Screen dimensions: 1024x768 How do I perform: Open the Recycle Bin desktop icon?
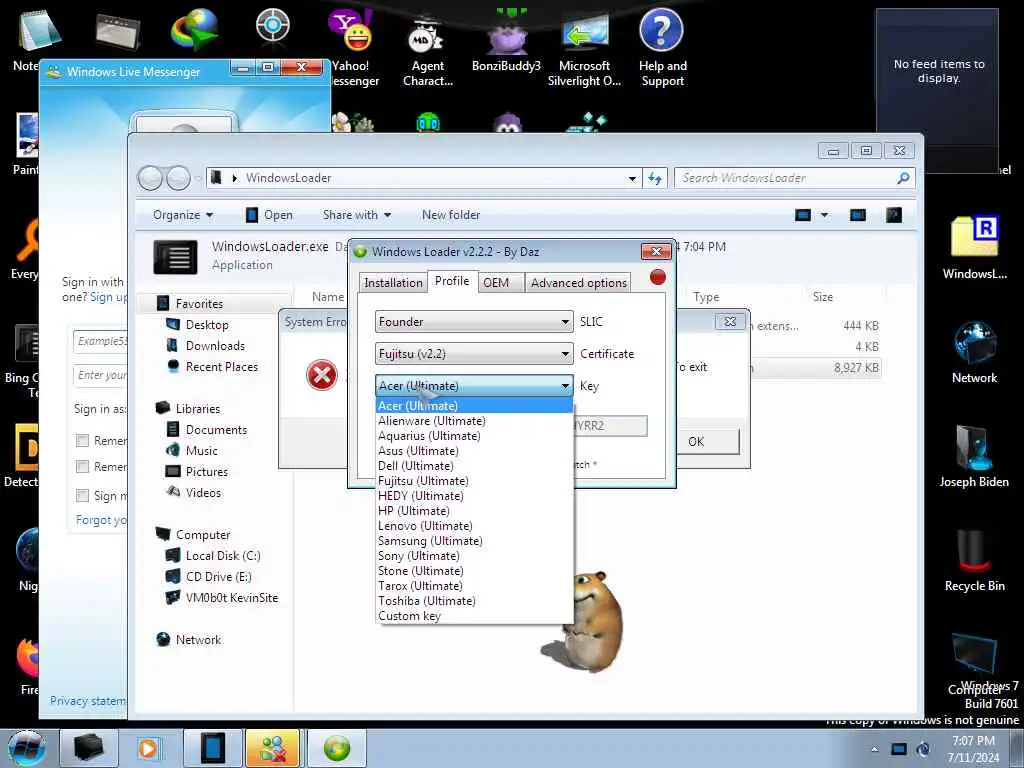coord(974,562)
